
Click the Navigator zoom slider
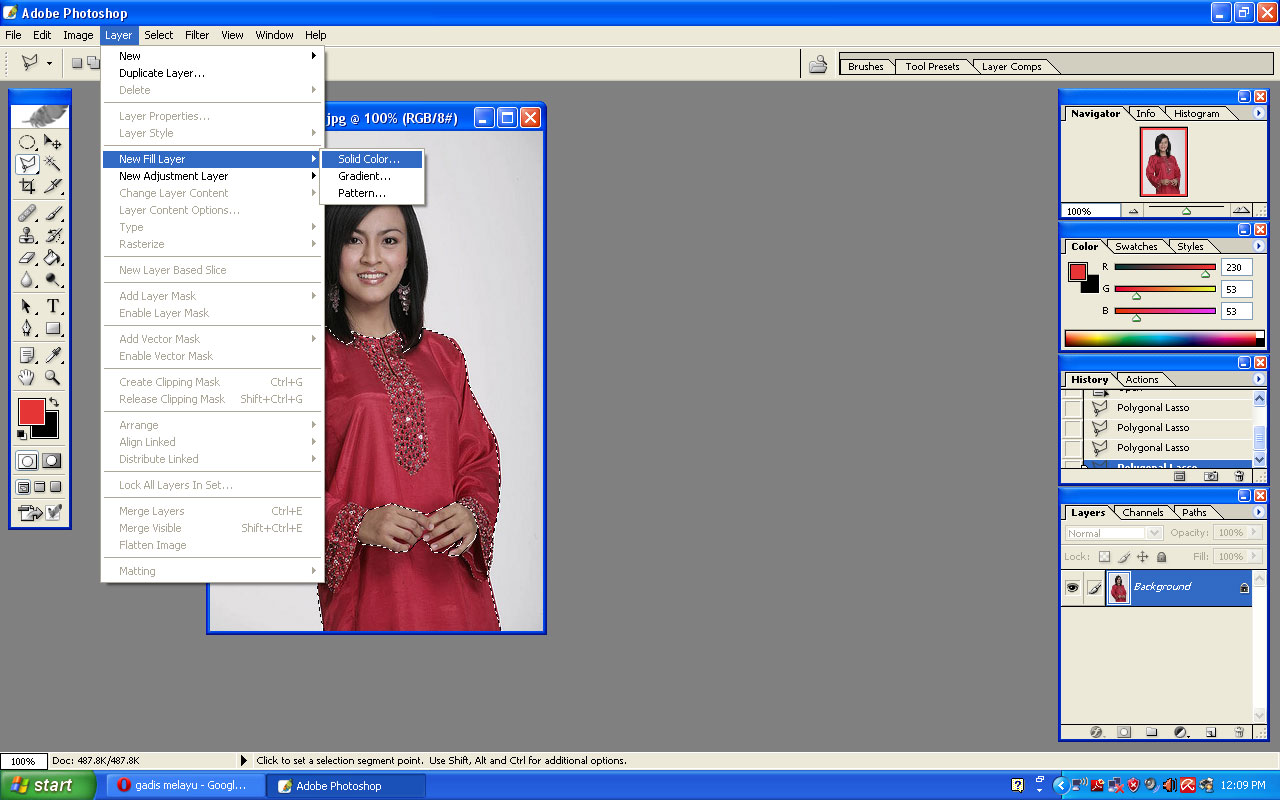tap(1186, 211)
